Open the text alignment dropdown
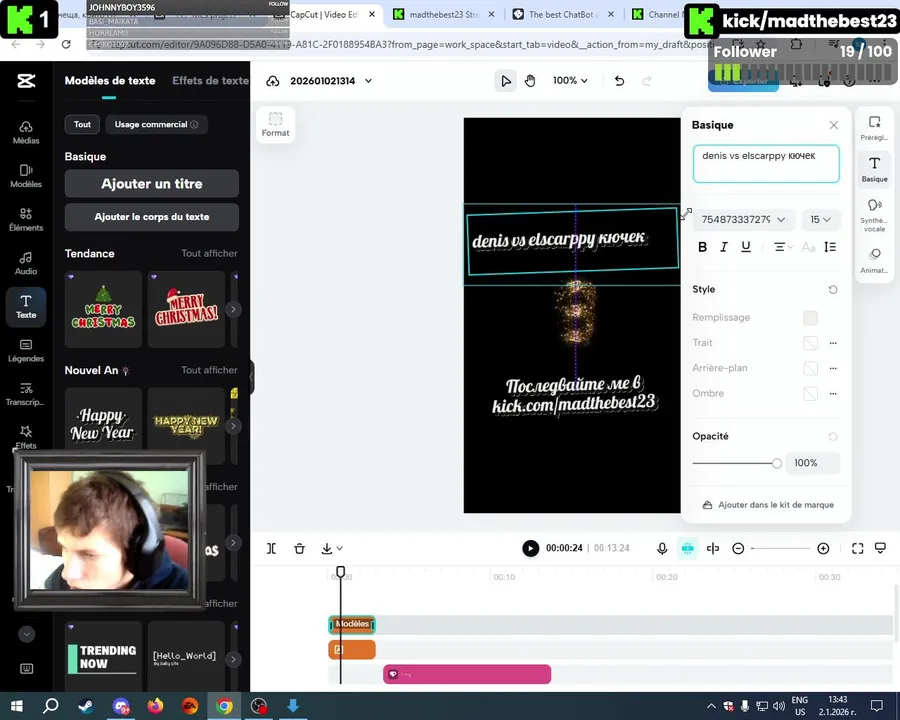The height and width of the screenshot is (720, 900). click(783, 247)
